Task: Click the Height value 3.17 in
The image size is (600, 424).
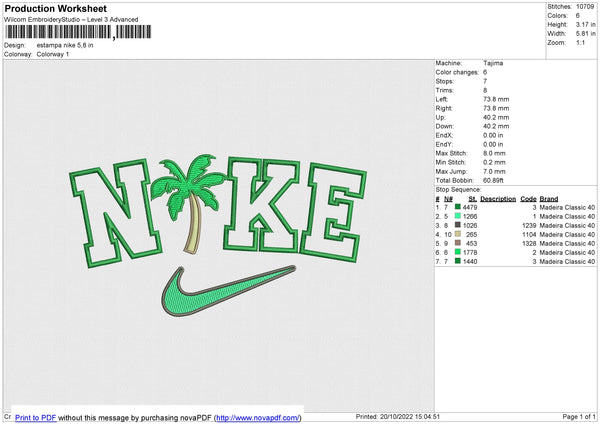Action: (x=585, y=24)
